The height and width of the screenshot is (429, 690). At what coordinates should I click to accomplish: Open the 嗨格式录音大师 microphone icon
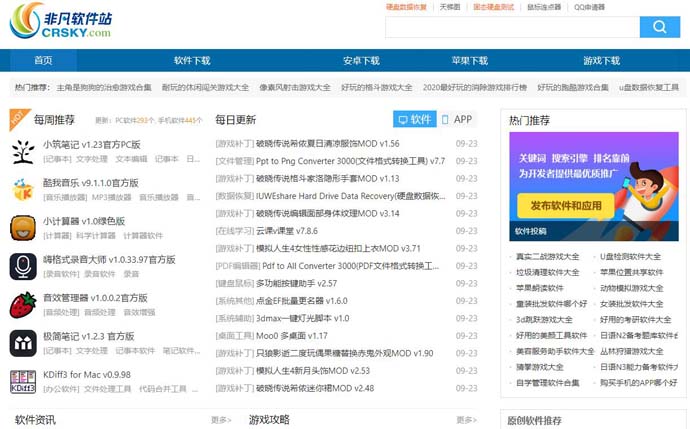[23, 266]
